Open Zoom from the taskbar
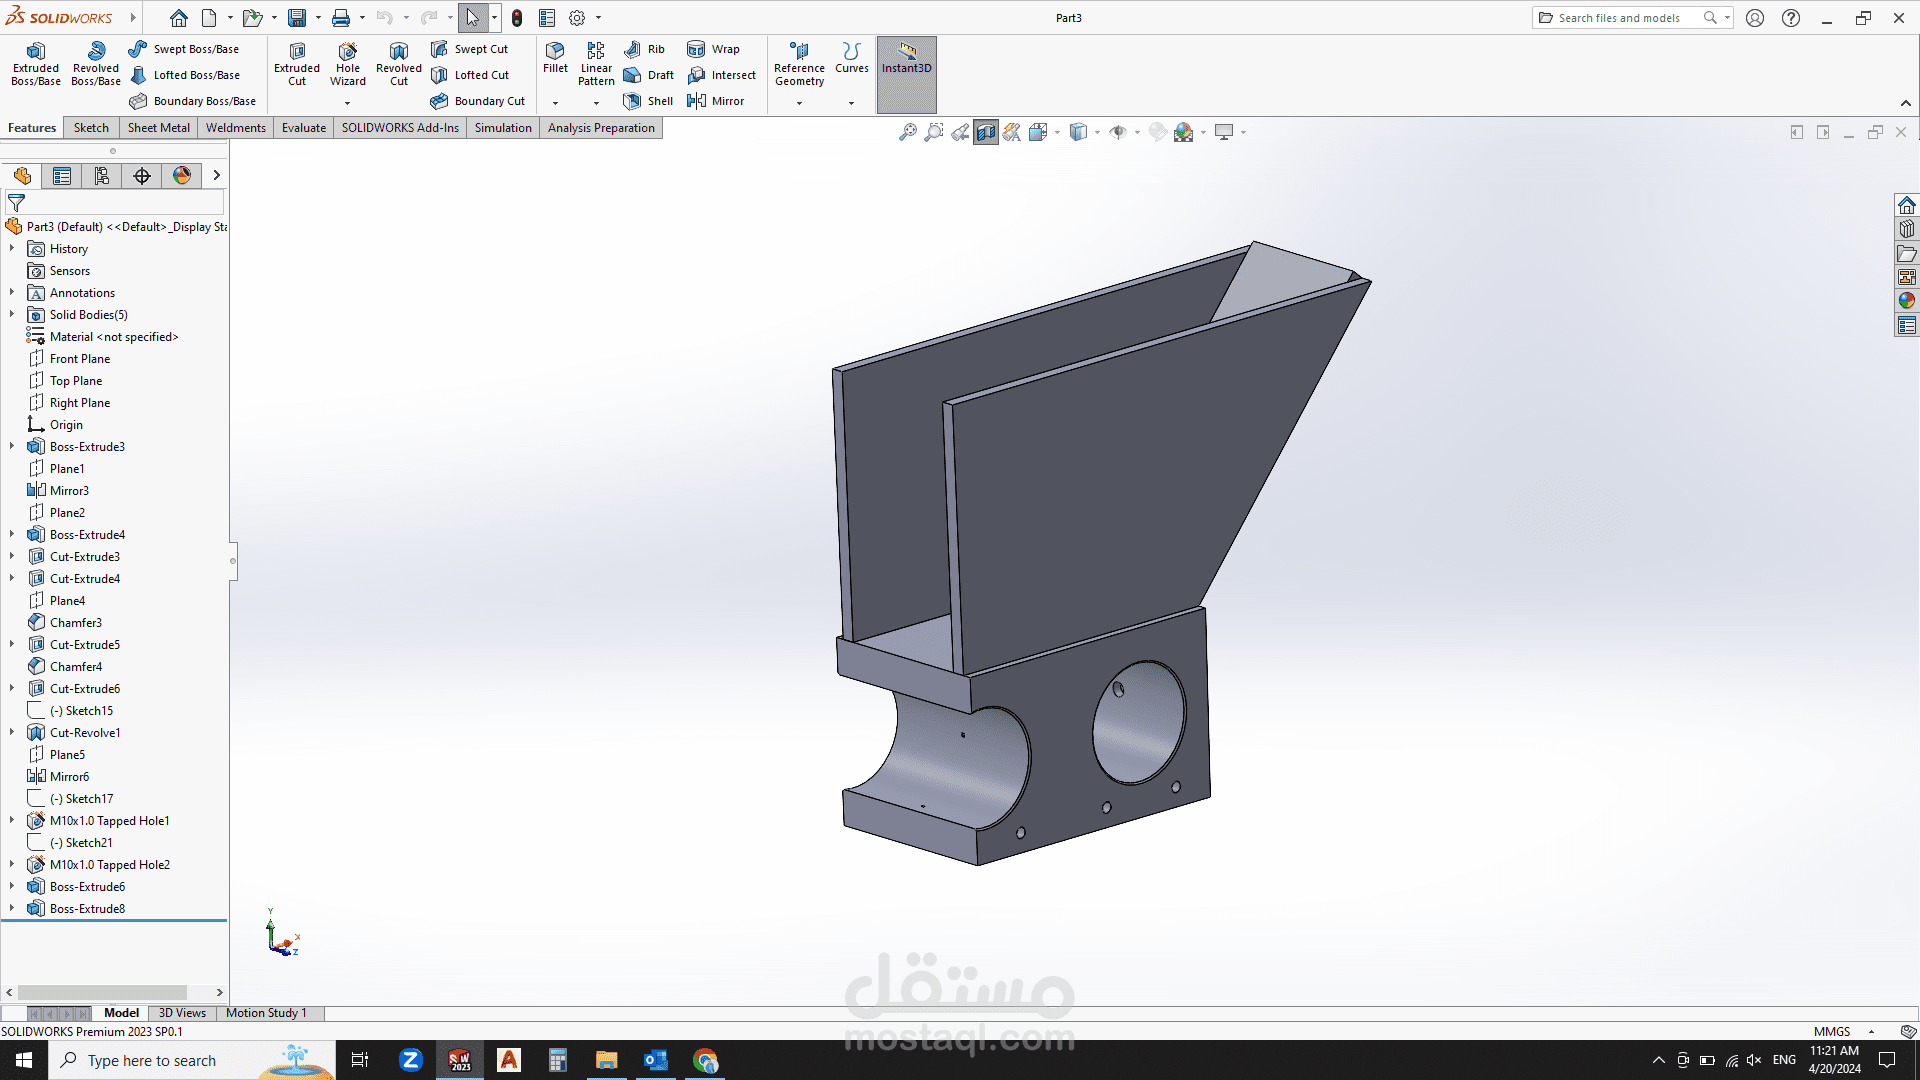Screen dimensions: 1920x1080 point(410,1060)
